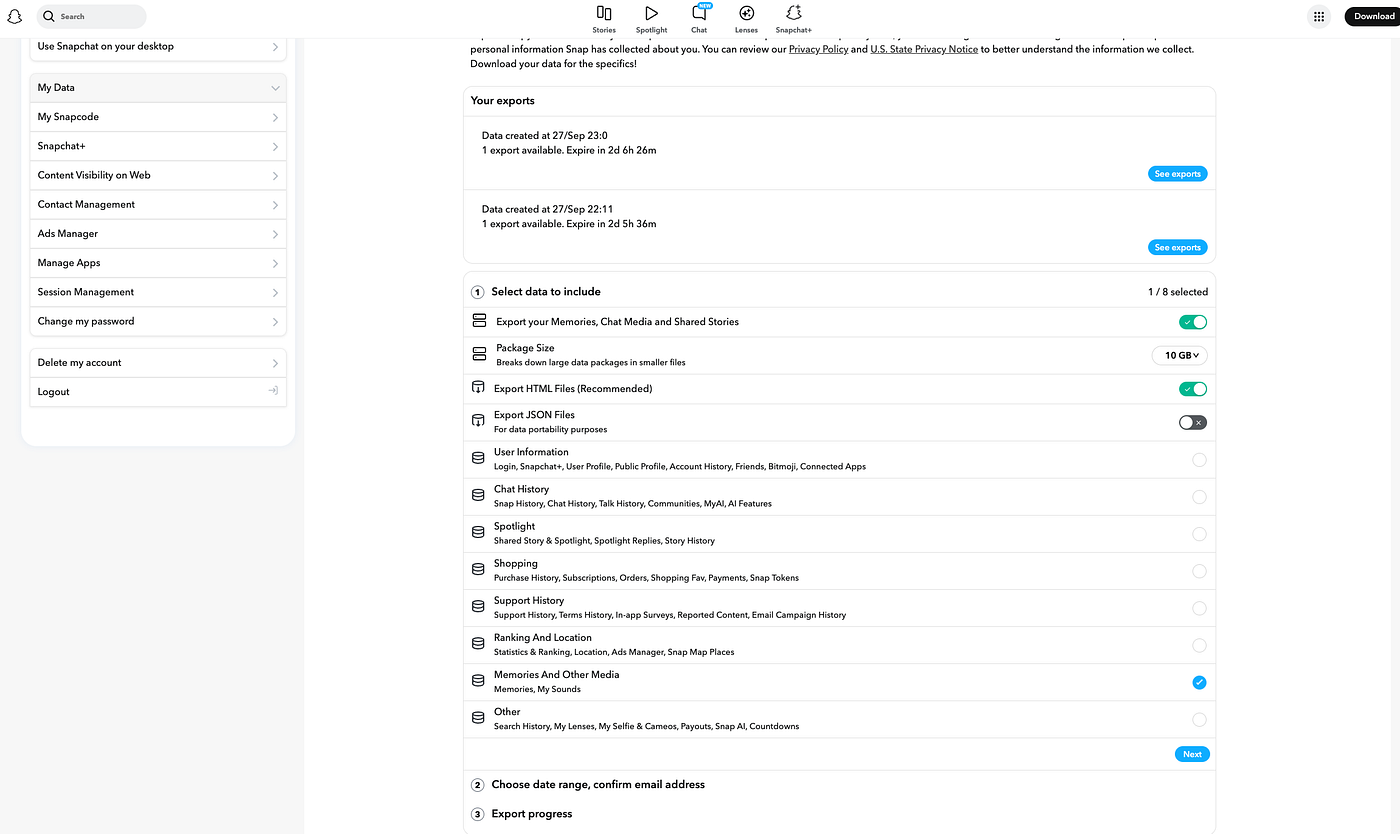Image resolution: width=1400 pixels, height=834 pixels.
Task: Open the U.S. State Privacy Notice link
Action: 924,49
